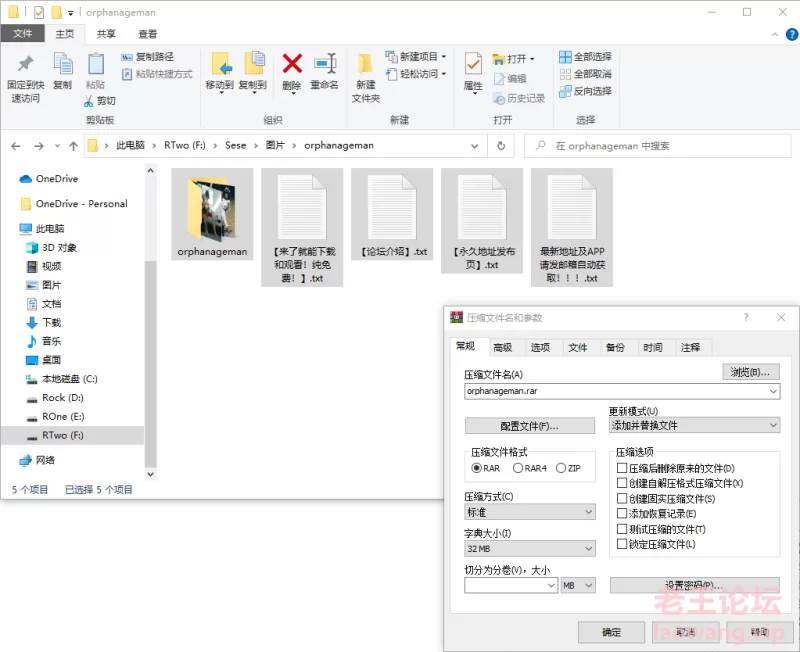Select the RAR archive format radio
The image size is (800, 652).
pyautogui.click(x=477, y=468)
